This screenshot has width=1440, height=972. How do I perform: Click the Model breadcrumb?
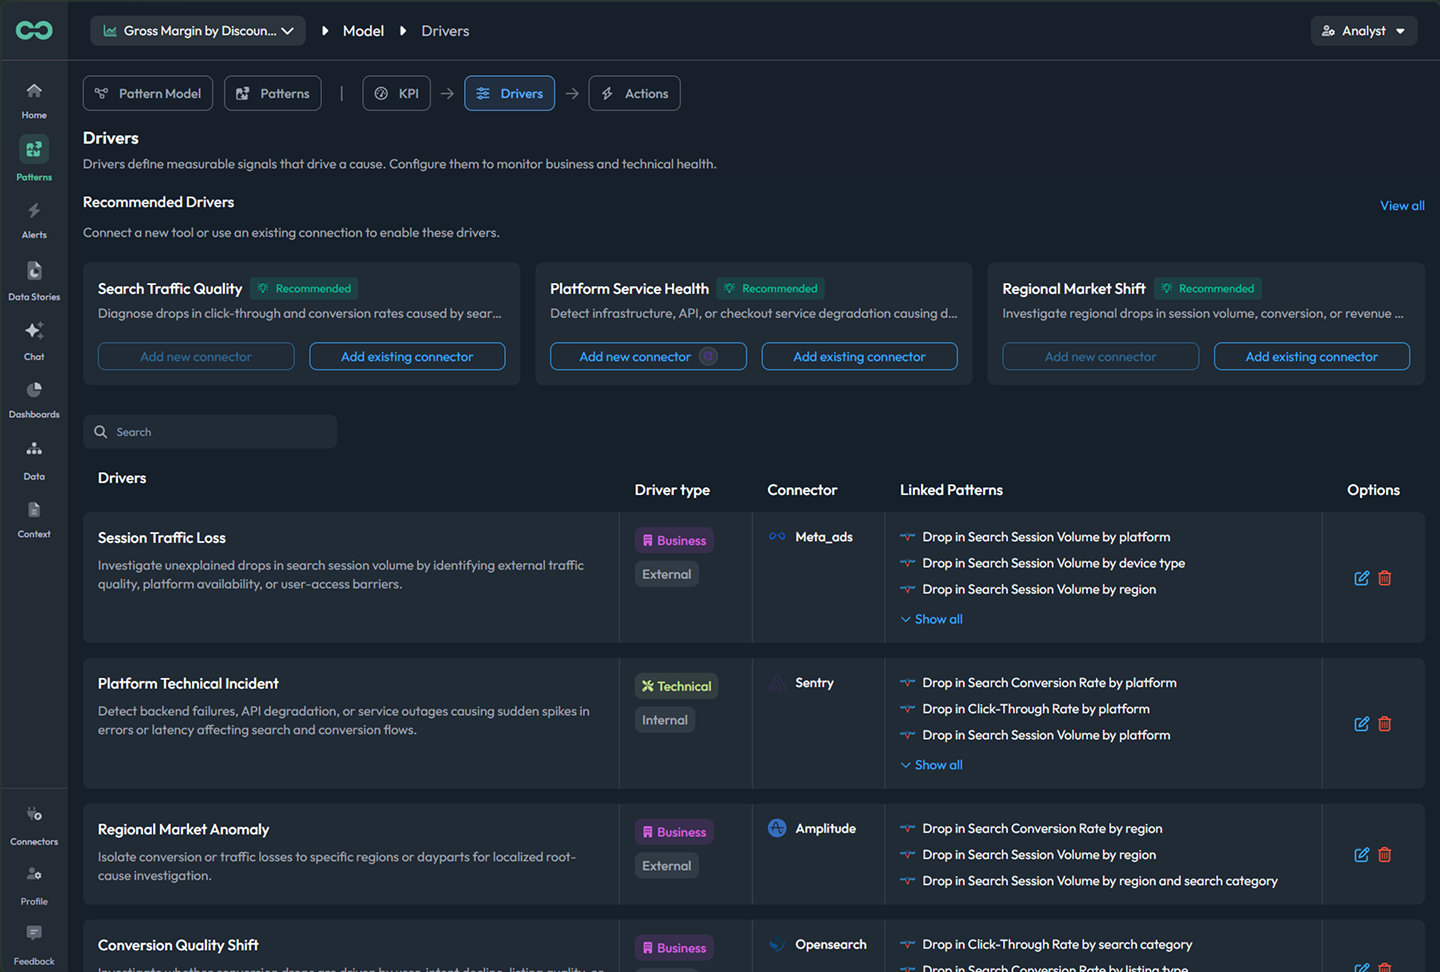(363, 31)
